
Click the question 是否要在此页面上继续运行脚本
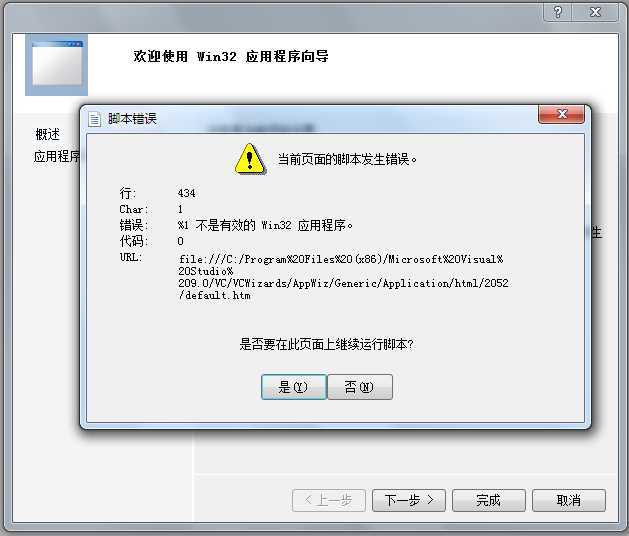click(327, 344)
